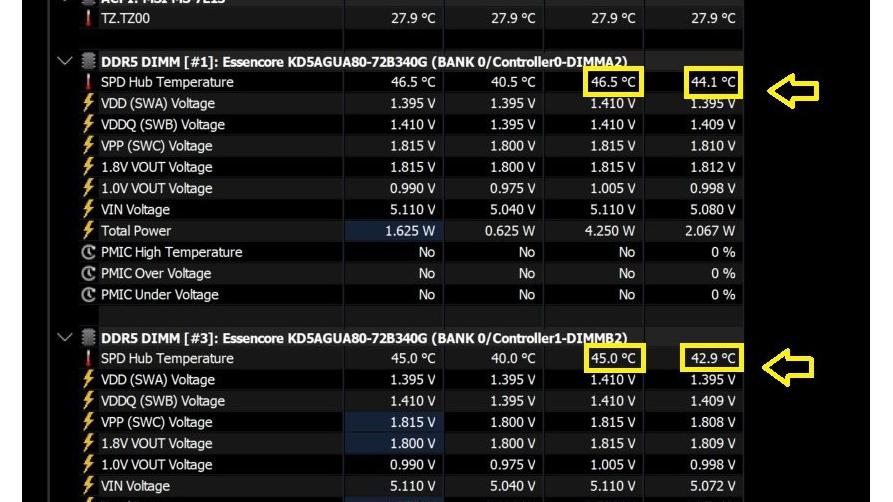Click the thermometer icon for DIMM #3 SPD Hub Temperature
Viewport: 893px width, 502px height.
tap(88, 358)
